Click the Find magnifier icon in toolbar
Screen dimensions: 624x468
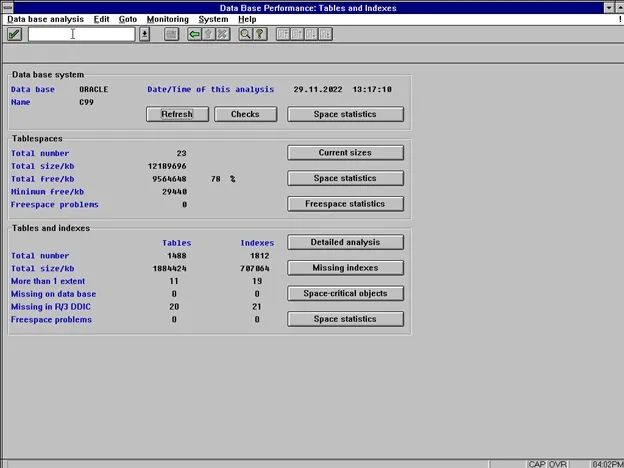click(245, 34)
